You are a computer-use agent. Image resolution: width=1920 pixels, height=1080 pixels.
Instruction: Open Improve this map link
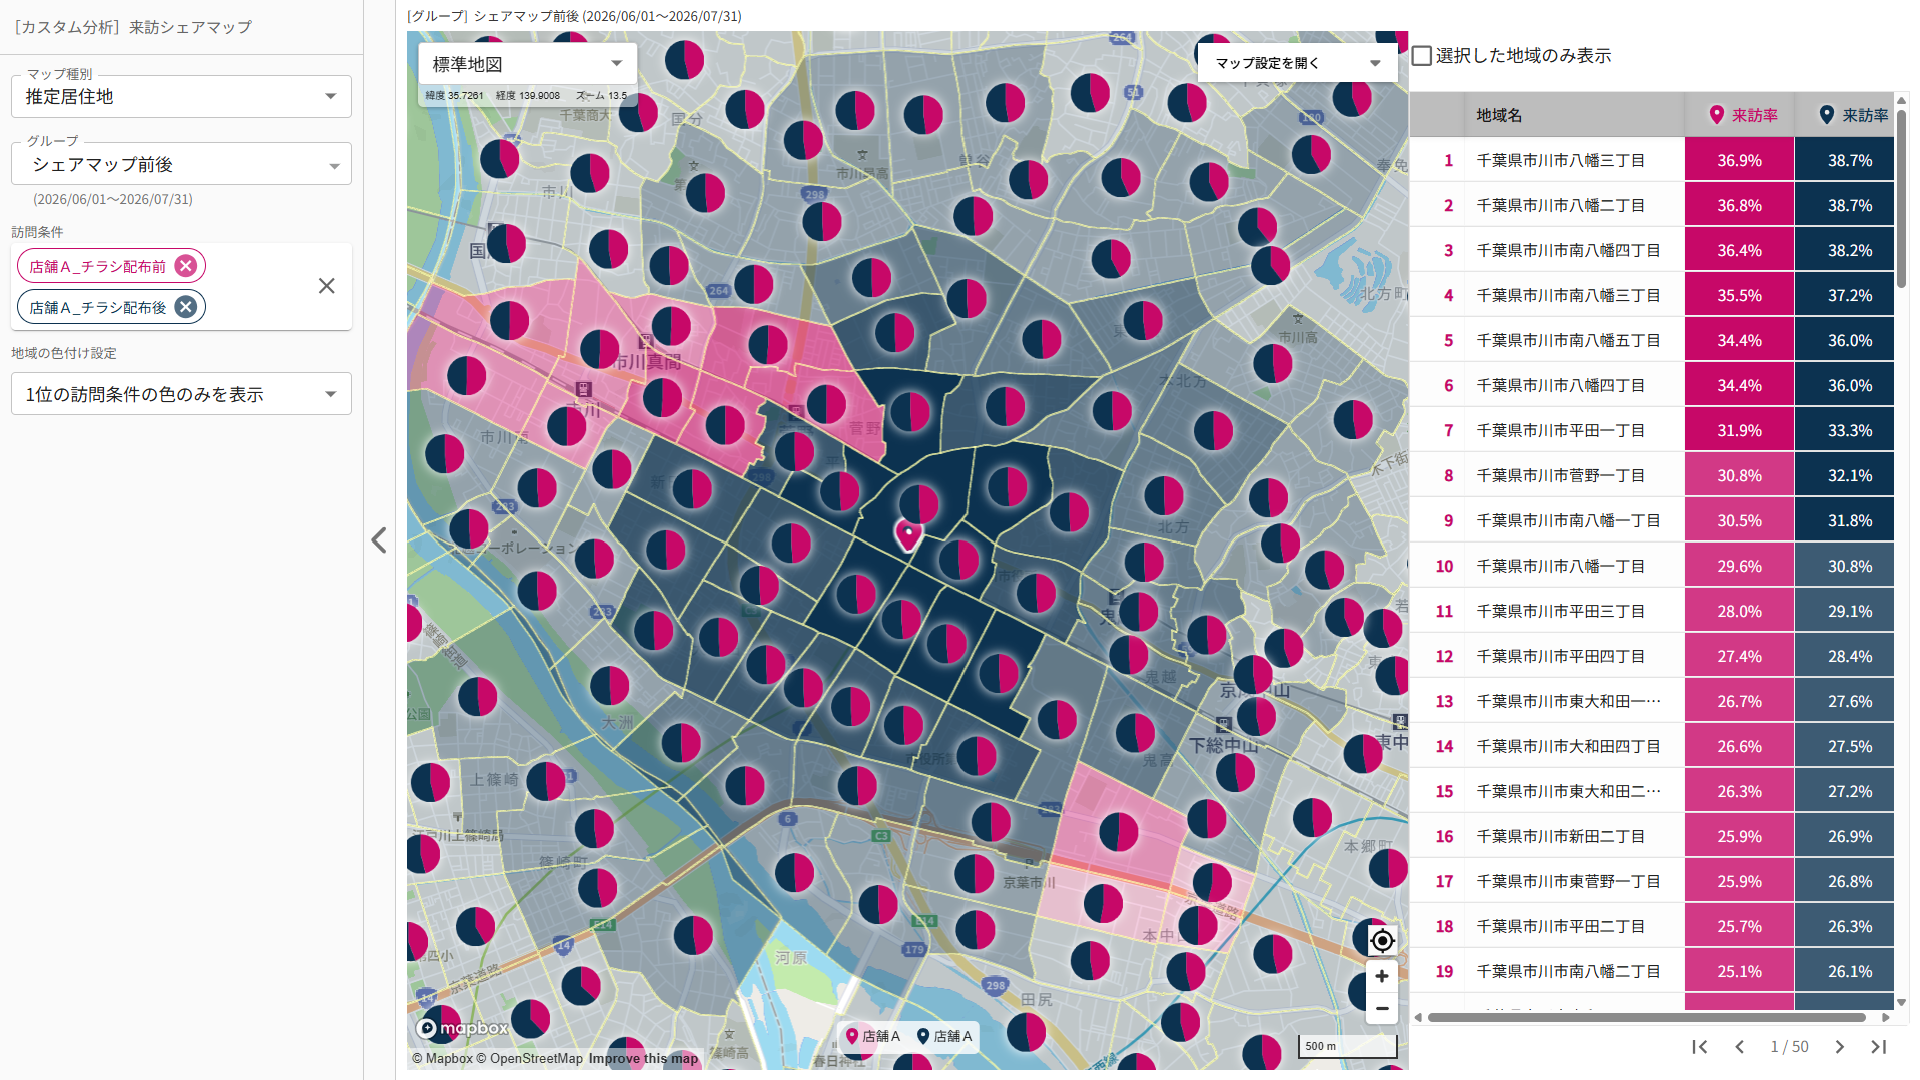(x=643, y=1059)
